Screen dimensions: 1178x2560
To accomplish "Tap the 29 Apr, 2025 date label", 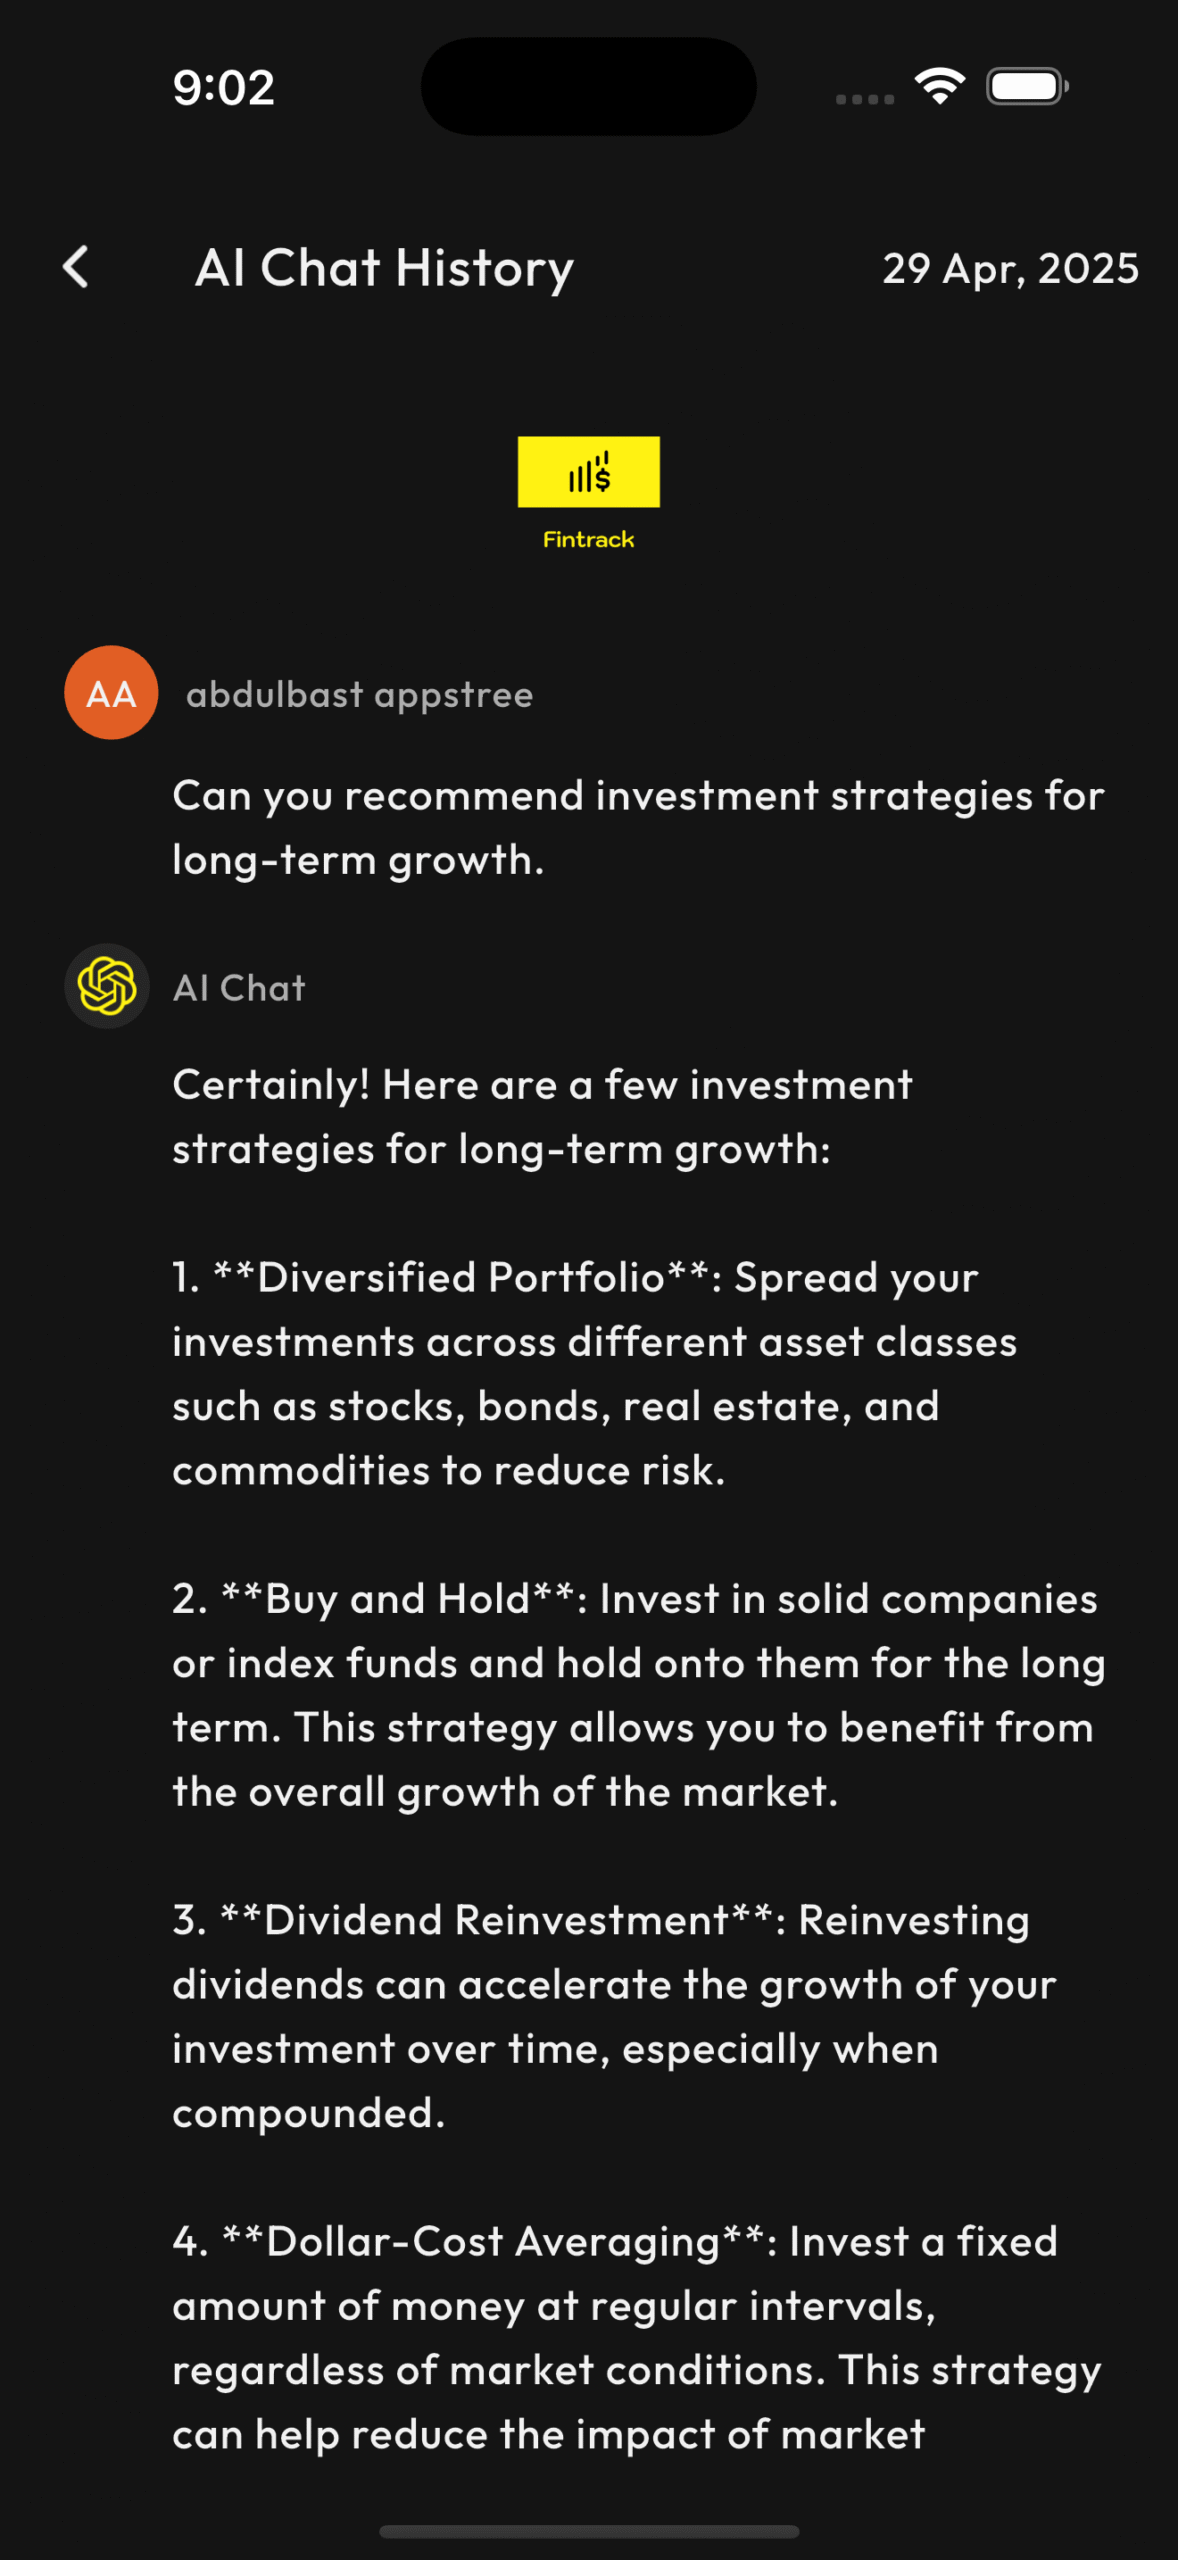I will pyautogui.click(x=1010, y=269).
